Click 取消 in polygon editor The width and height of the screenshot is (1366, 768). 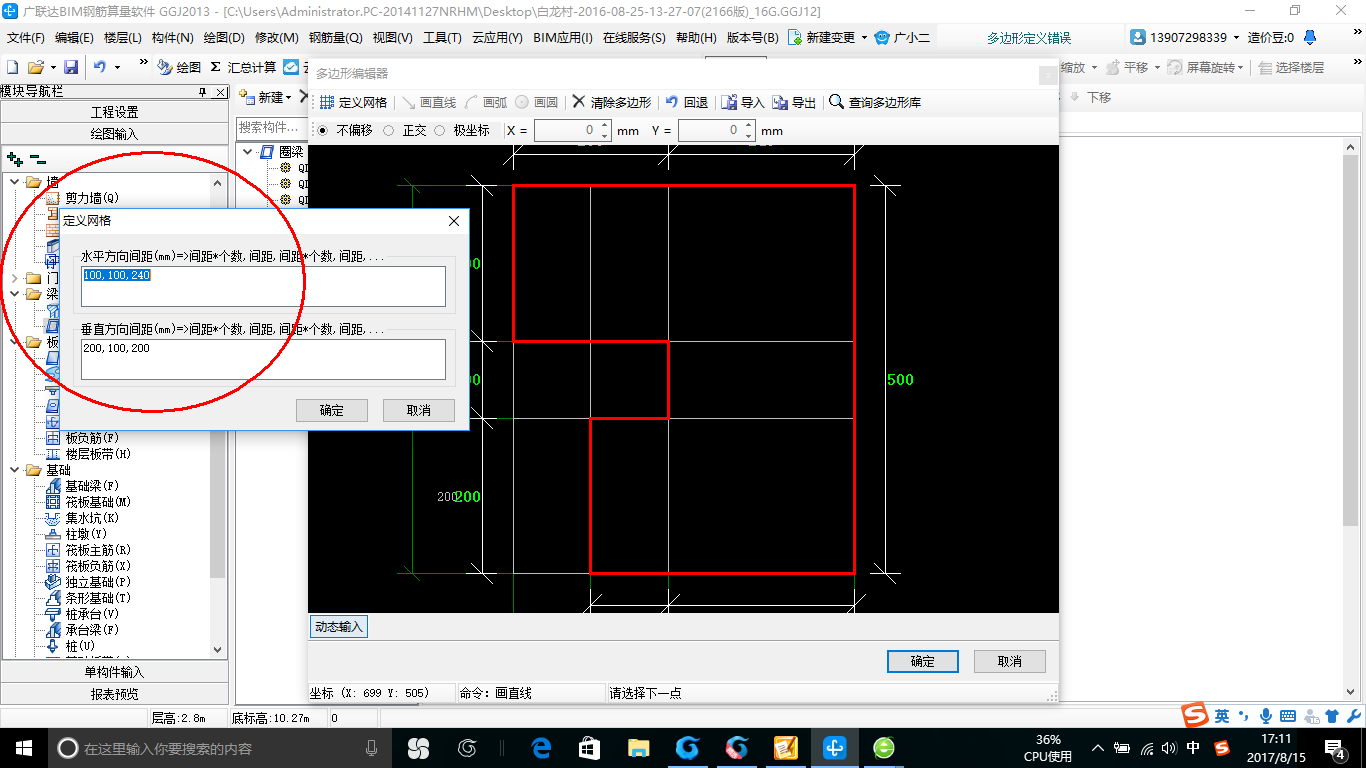[x=1010, y=661]
